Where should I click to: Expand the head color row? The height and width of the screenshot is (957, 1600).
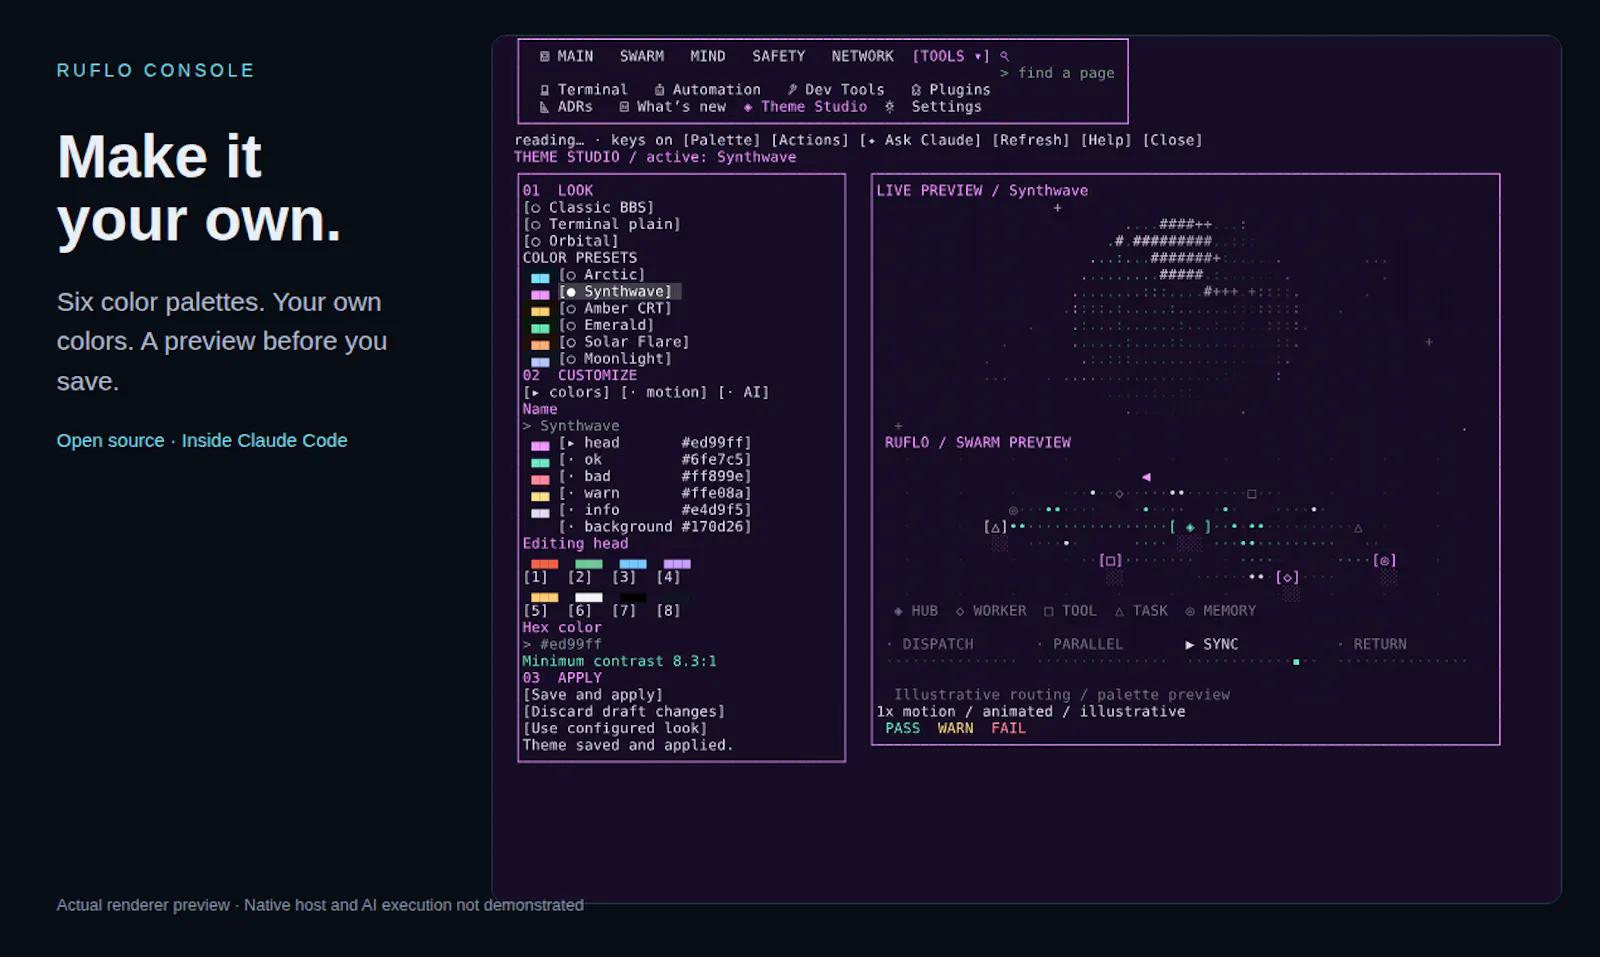coord(654,443)
